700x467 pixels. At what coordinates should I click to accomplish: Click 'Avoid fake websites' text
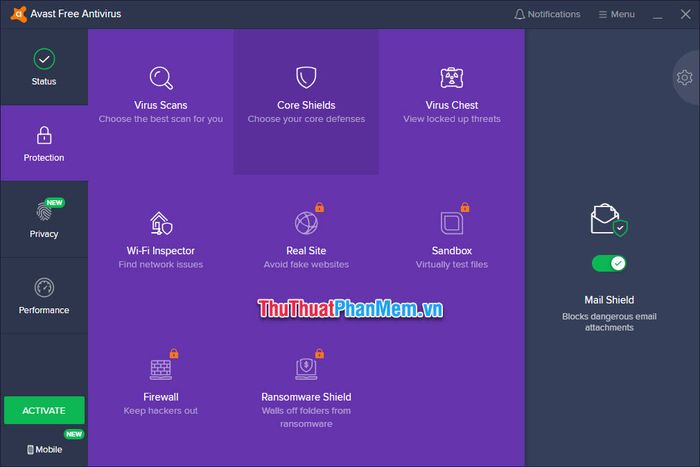306,265
